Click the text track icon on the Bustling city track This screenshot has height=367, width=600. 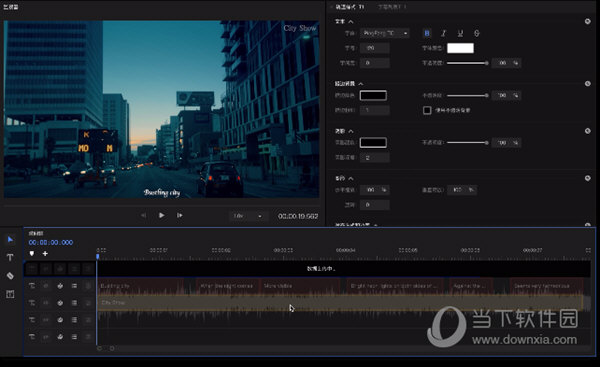(32, 286)
